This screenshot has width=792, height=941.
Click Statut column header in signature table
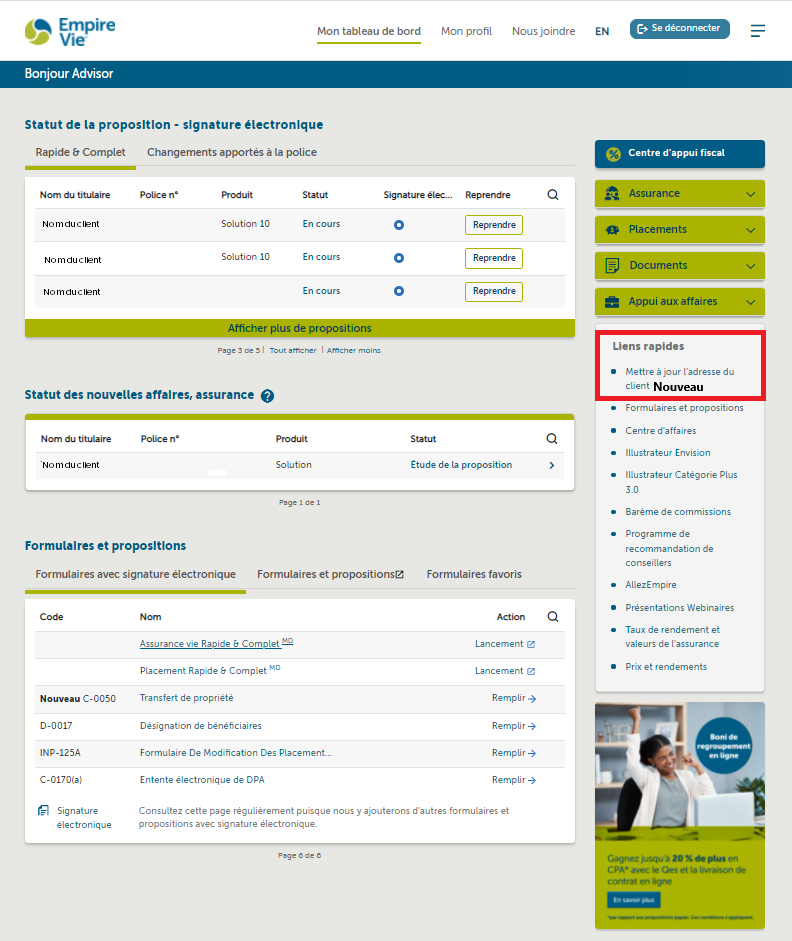pos(315,195)
